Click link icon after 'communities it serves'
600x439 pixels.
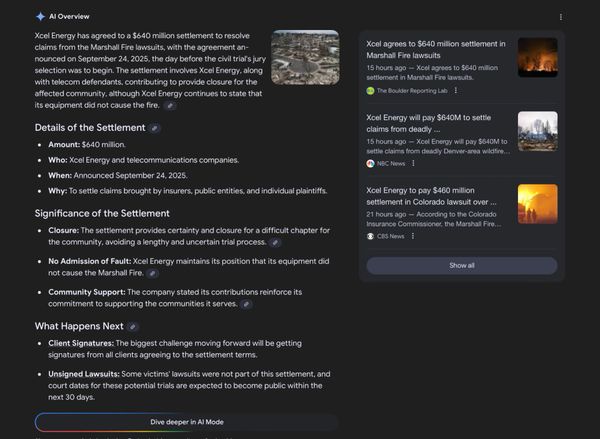click(246, 304)
